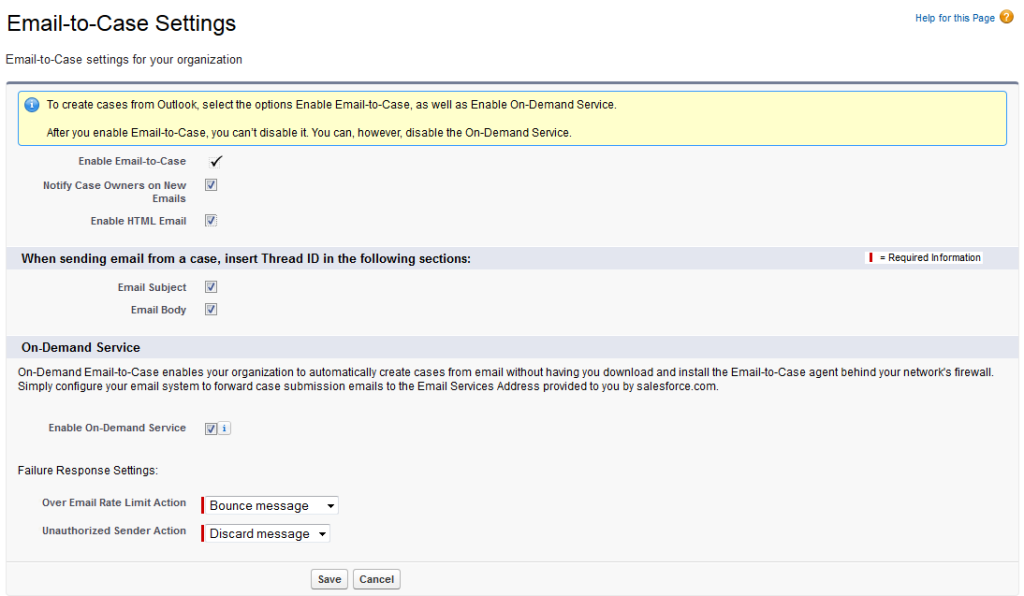Viewport: 1024px width, 596px height.
Task: Click the orange help question mark icon
Action: pyautogui.click(x=1006, y=17)
